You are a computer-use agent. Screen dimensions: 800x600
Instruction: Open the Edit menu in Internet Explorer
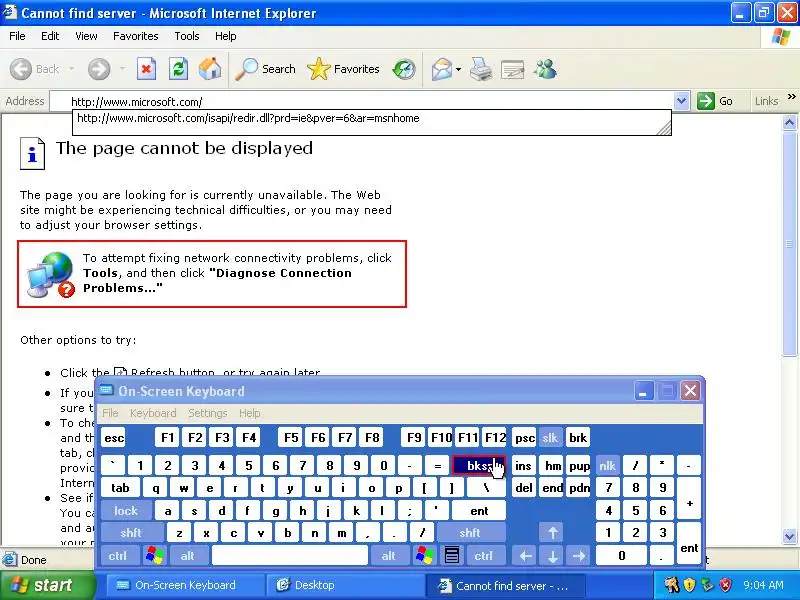[50, 36]
